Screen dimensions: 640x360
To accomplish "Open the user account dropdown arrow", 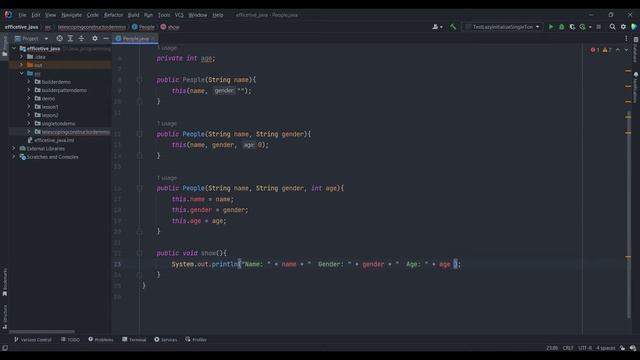I will coord(441,27).
